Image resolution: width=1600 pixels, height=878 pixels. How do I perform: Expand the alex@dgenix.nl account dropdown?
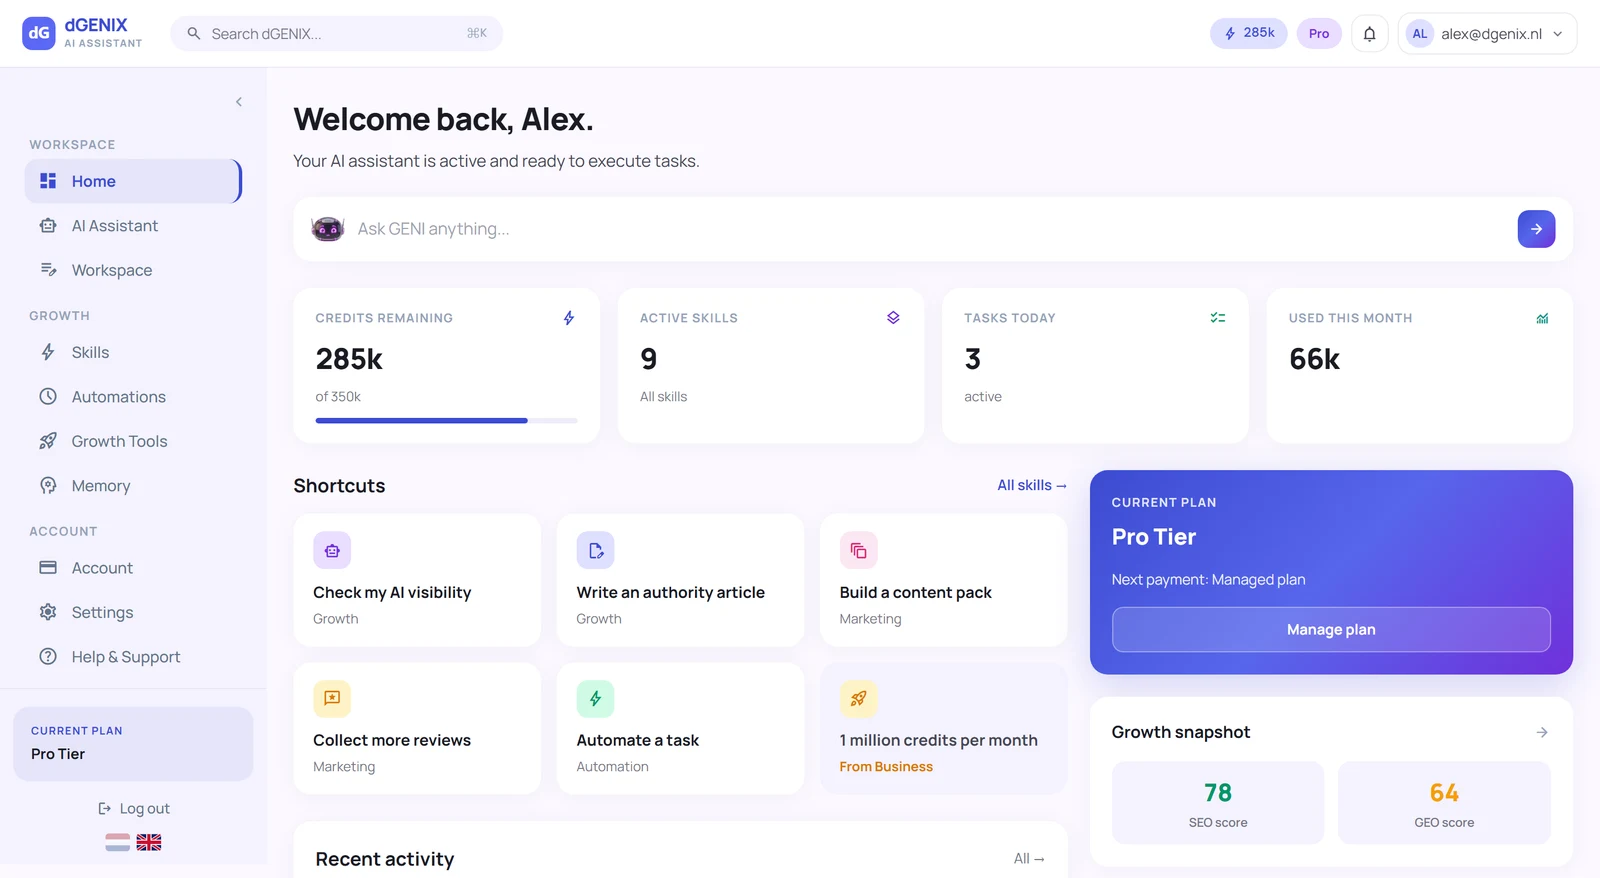[x=1487, y=34]
